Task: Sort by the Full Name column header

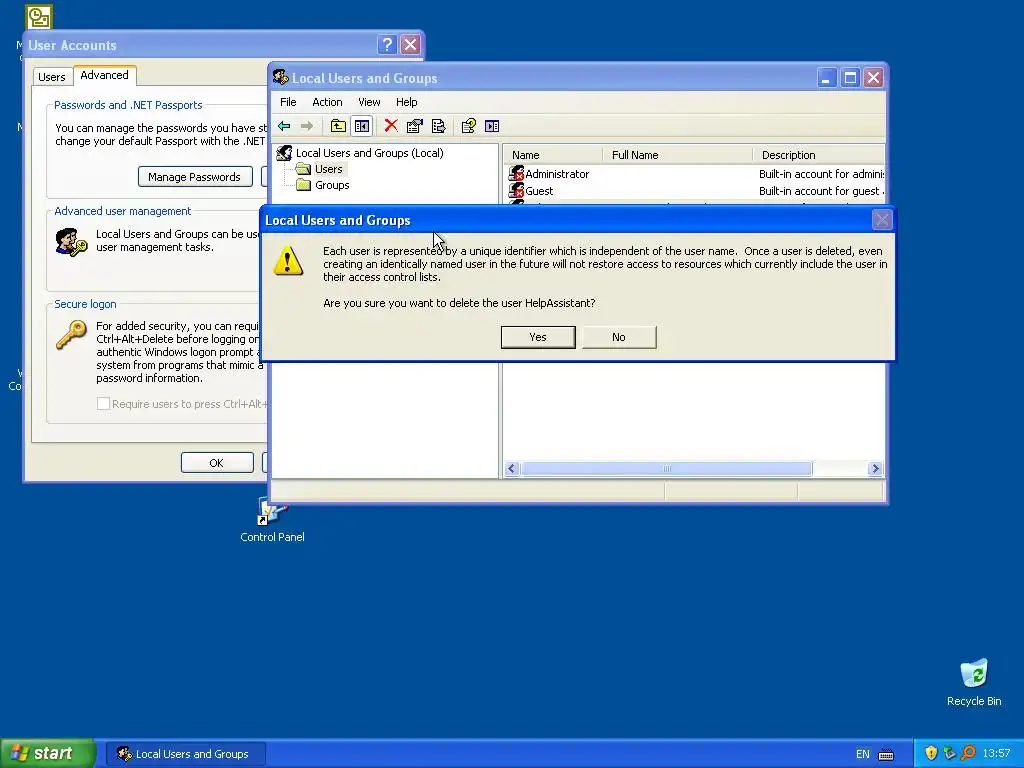Action: click(x=678, y=155)
